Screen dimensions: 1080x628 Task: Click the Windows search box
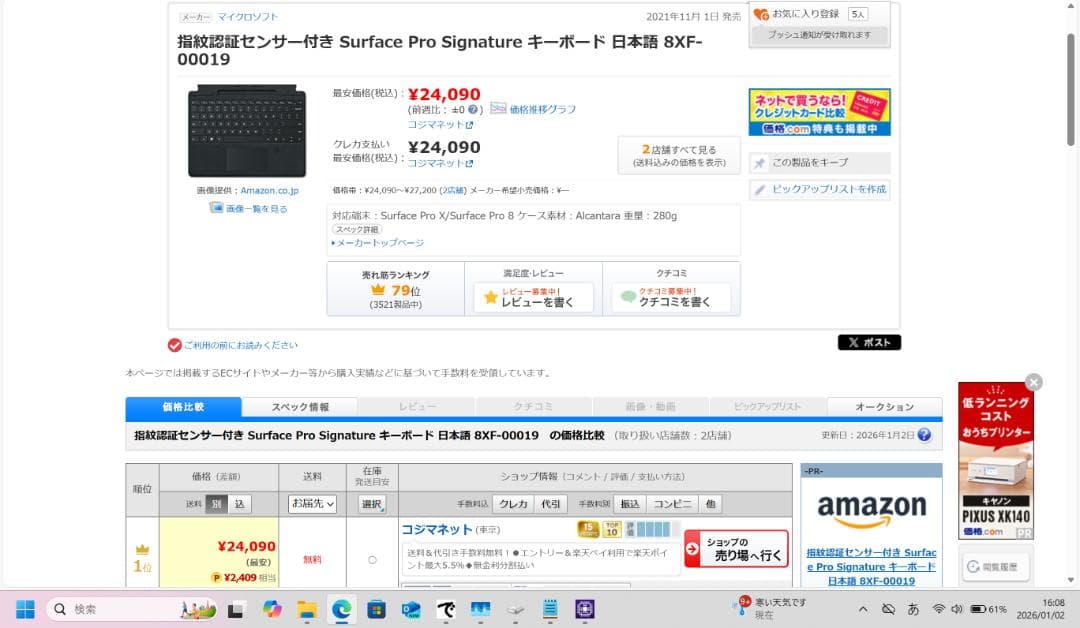80,609
